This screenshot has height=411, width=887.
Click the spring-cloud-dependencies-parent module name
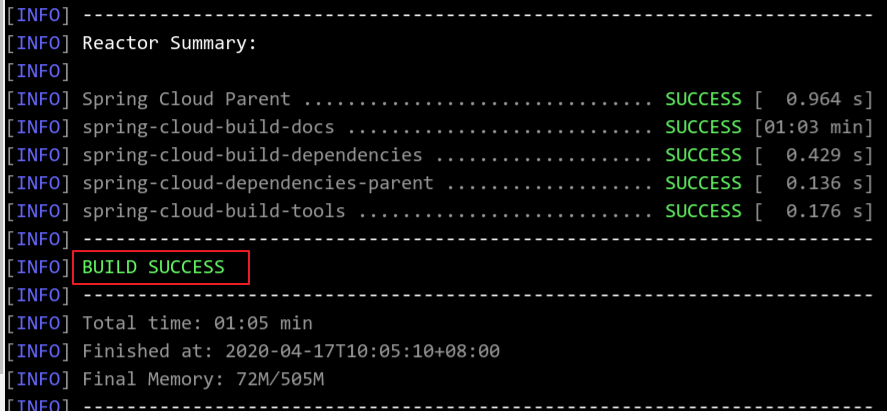point(258,183)
